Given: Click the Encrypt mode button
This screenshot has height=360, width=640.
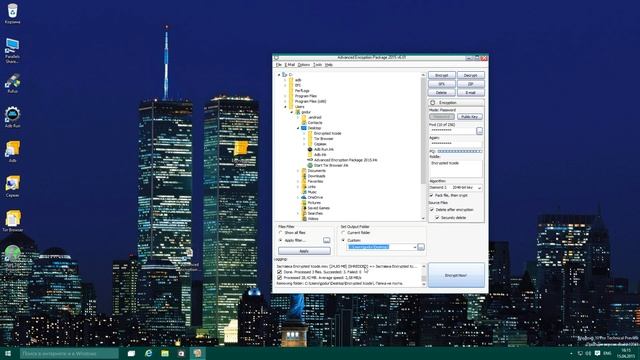Looking at the screenshot, I should tap(442, 76).
